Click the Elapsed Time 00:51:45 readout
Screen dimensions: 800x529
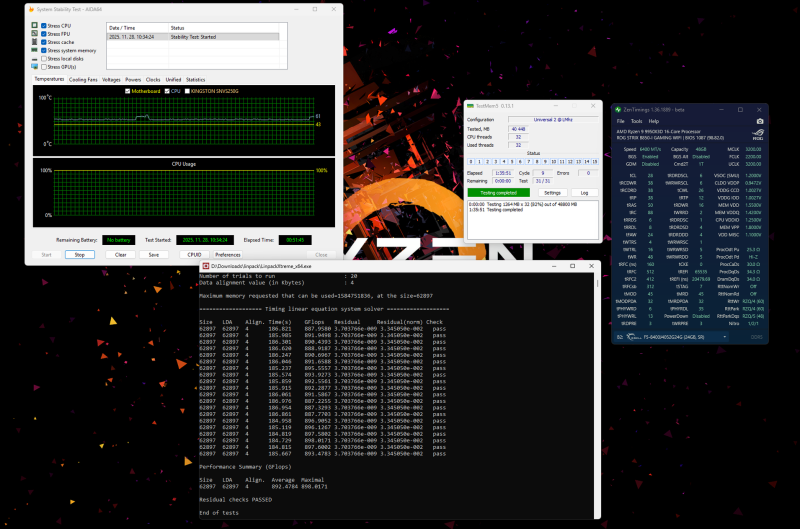click(x=295, y=240)
